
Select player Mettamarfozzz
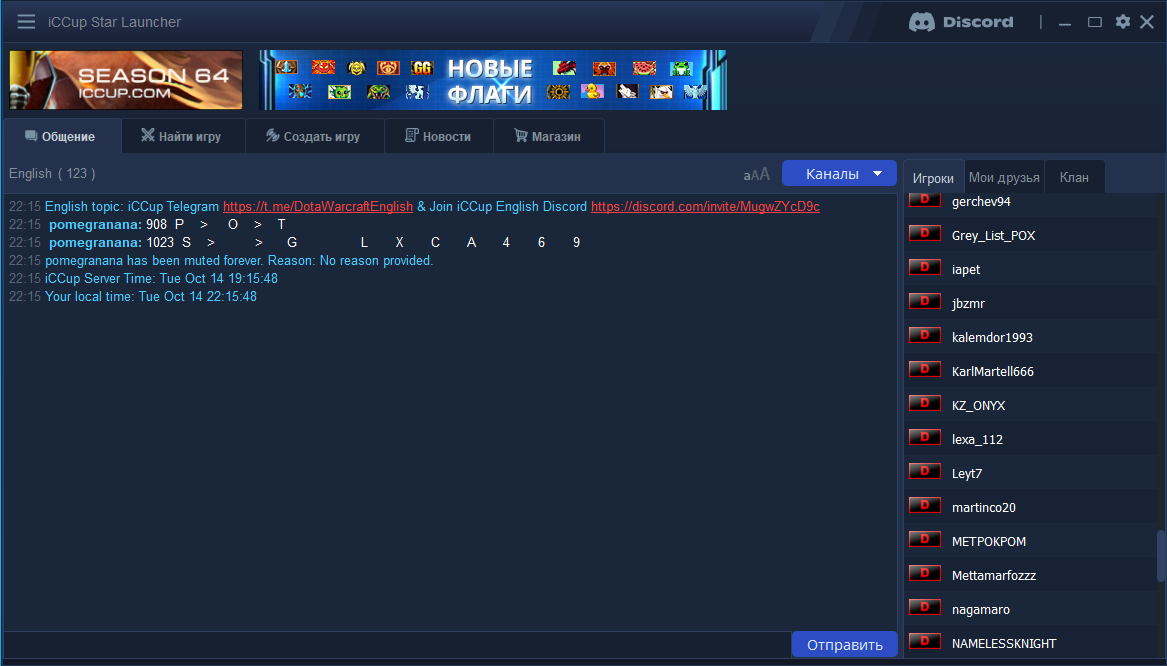[994, 575]
